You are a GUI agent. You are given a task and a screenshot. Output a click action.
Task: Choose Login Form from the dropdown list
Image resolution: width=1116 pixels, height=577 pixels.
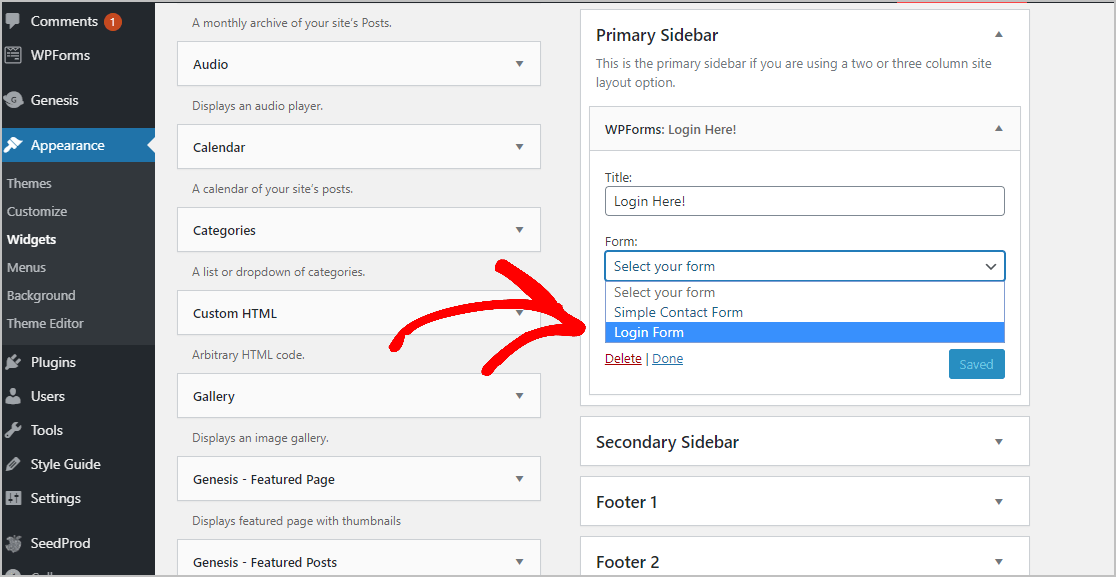click(x=804, y=332)
